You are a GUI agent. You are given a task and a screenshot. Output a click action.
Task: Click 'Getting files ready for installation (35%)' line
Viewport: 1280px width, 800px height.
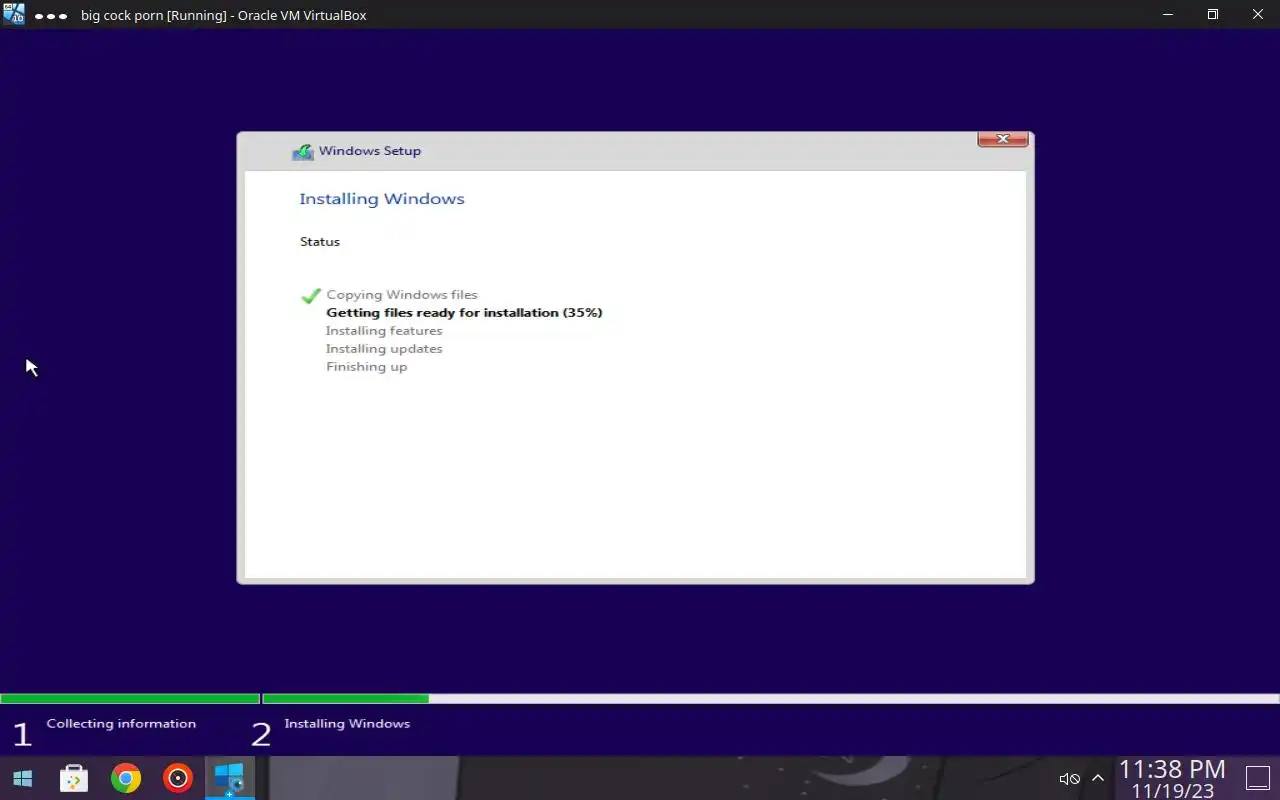click(x=464, y=313)
